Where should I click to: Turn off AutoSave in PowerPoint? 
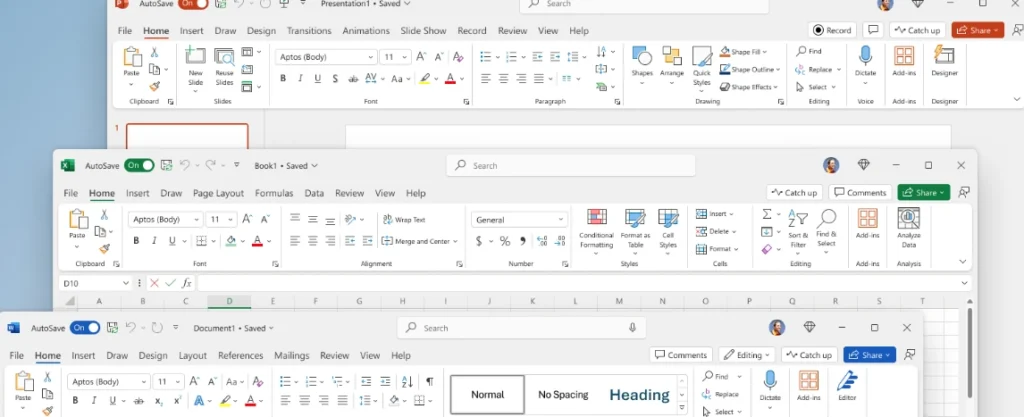click(193, 4)
